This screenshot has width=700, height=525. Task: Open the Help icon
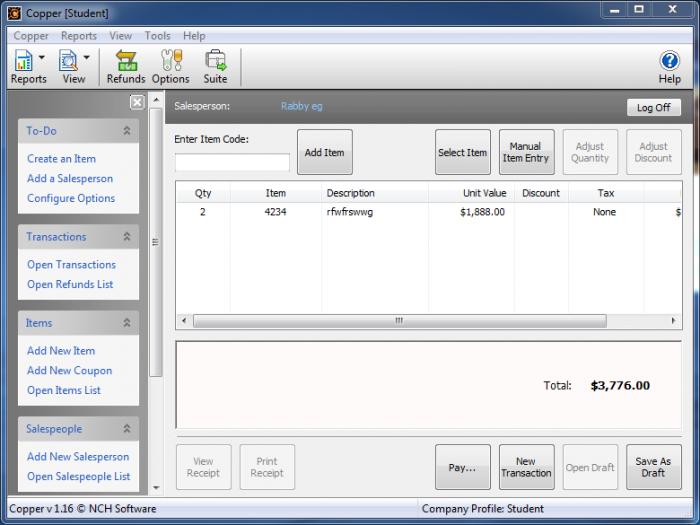pos(670,67)
